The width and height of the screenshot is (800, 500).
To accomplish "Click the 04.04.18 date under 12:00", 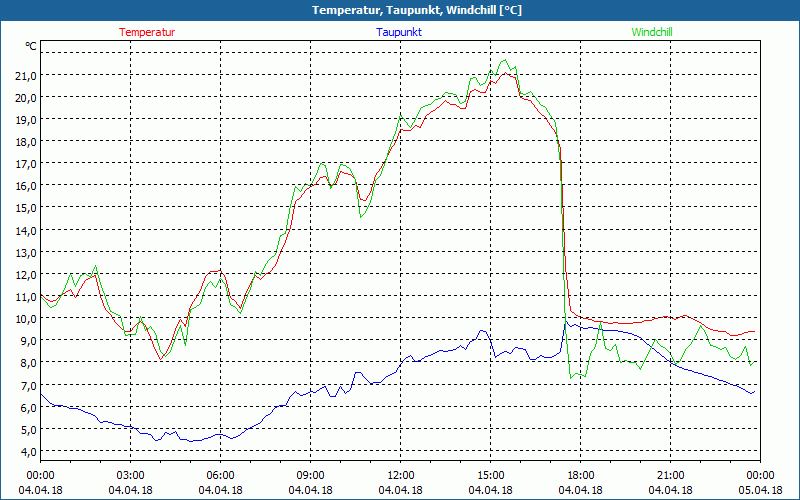I will [401, 490].
